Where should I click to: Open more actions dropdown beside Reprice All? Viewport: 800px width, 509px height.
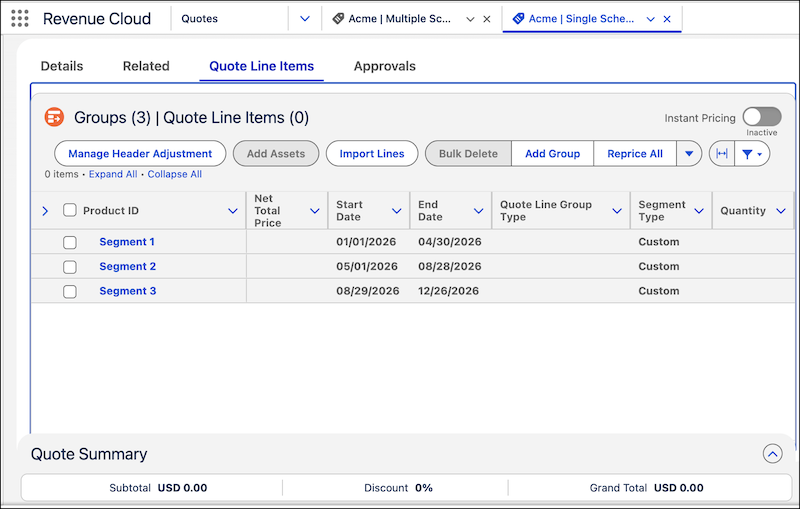[x=689, y=154]
